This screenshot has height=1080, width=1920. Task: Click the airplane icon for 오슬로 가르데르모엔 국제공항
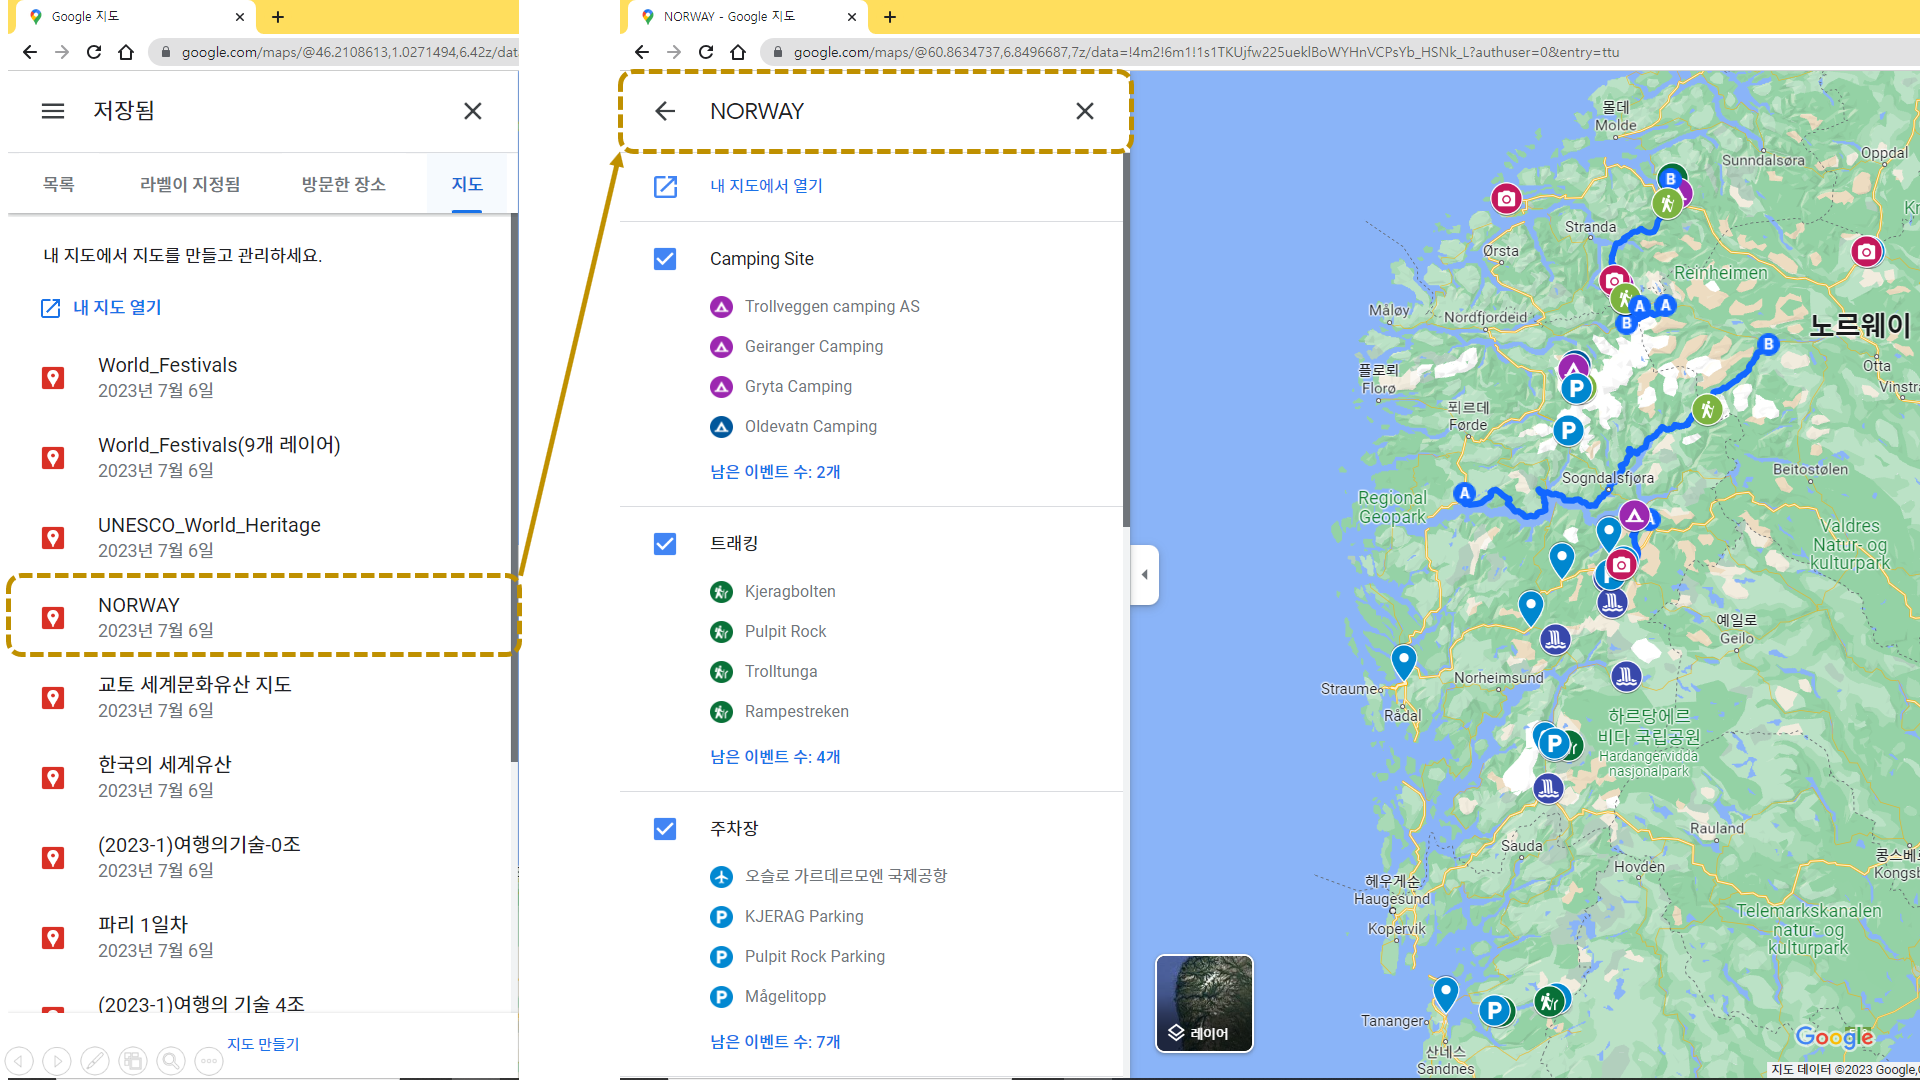coord(721,877)
